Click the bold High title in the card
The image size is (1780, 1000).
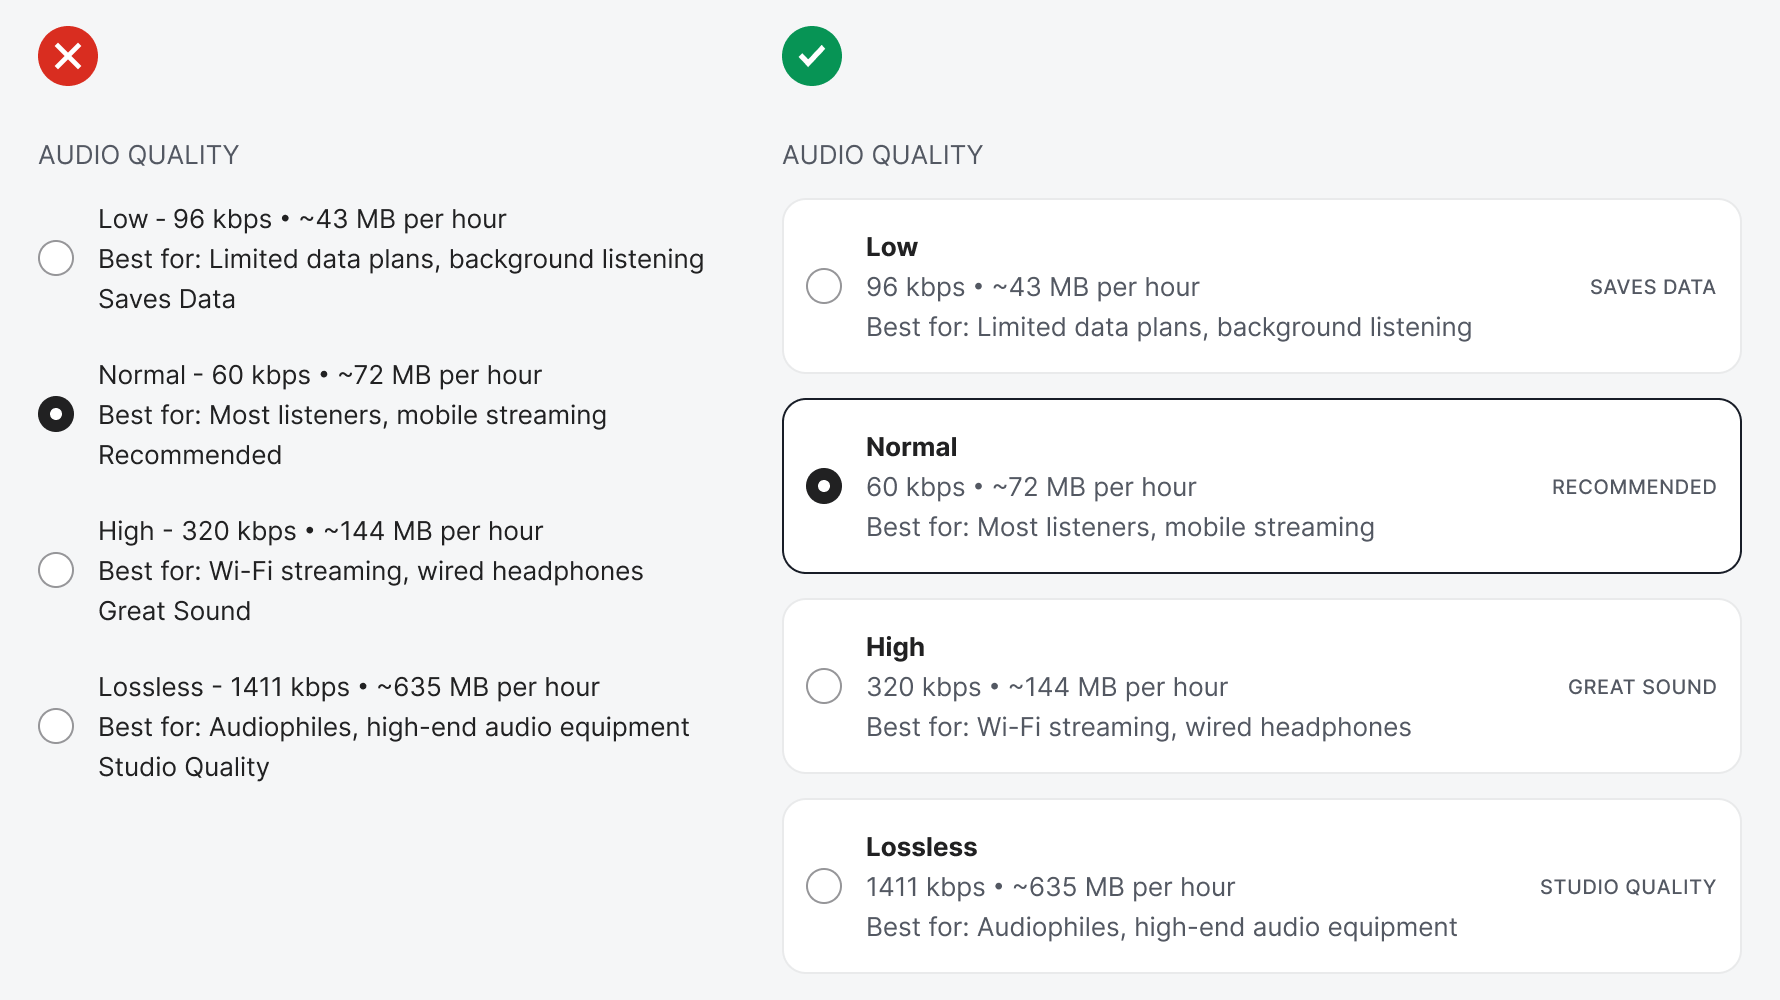pos(895,647)
